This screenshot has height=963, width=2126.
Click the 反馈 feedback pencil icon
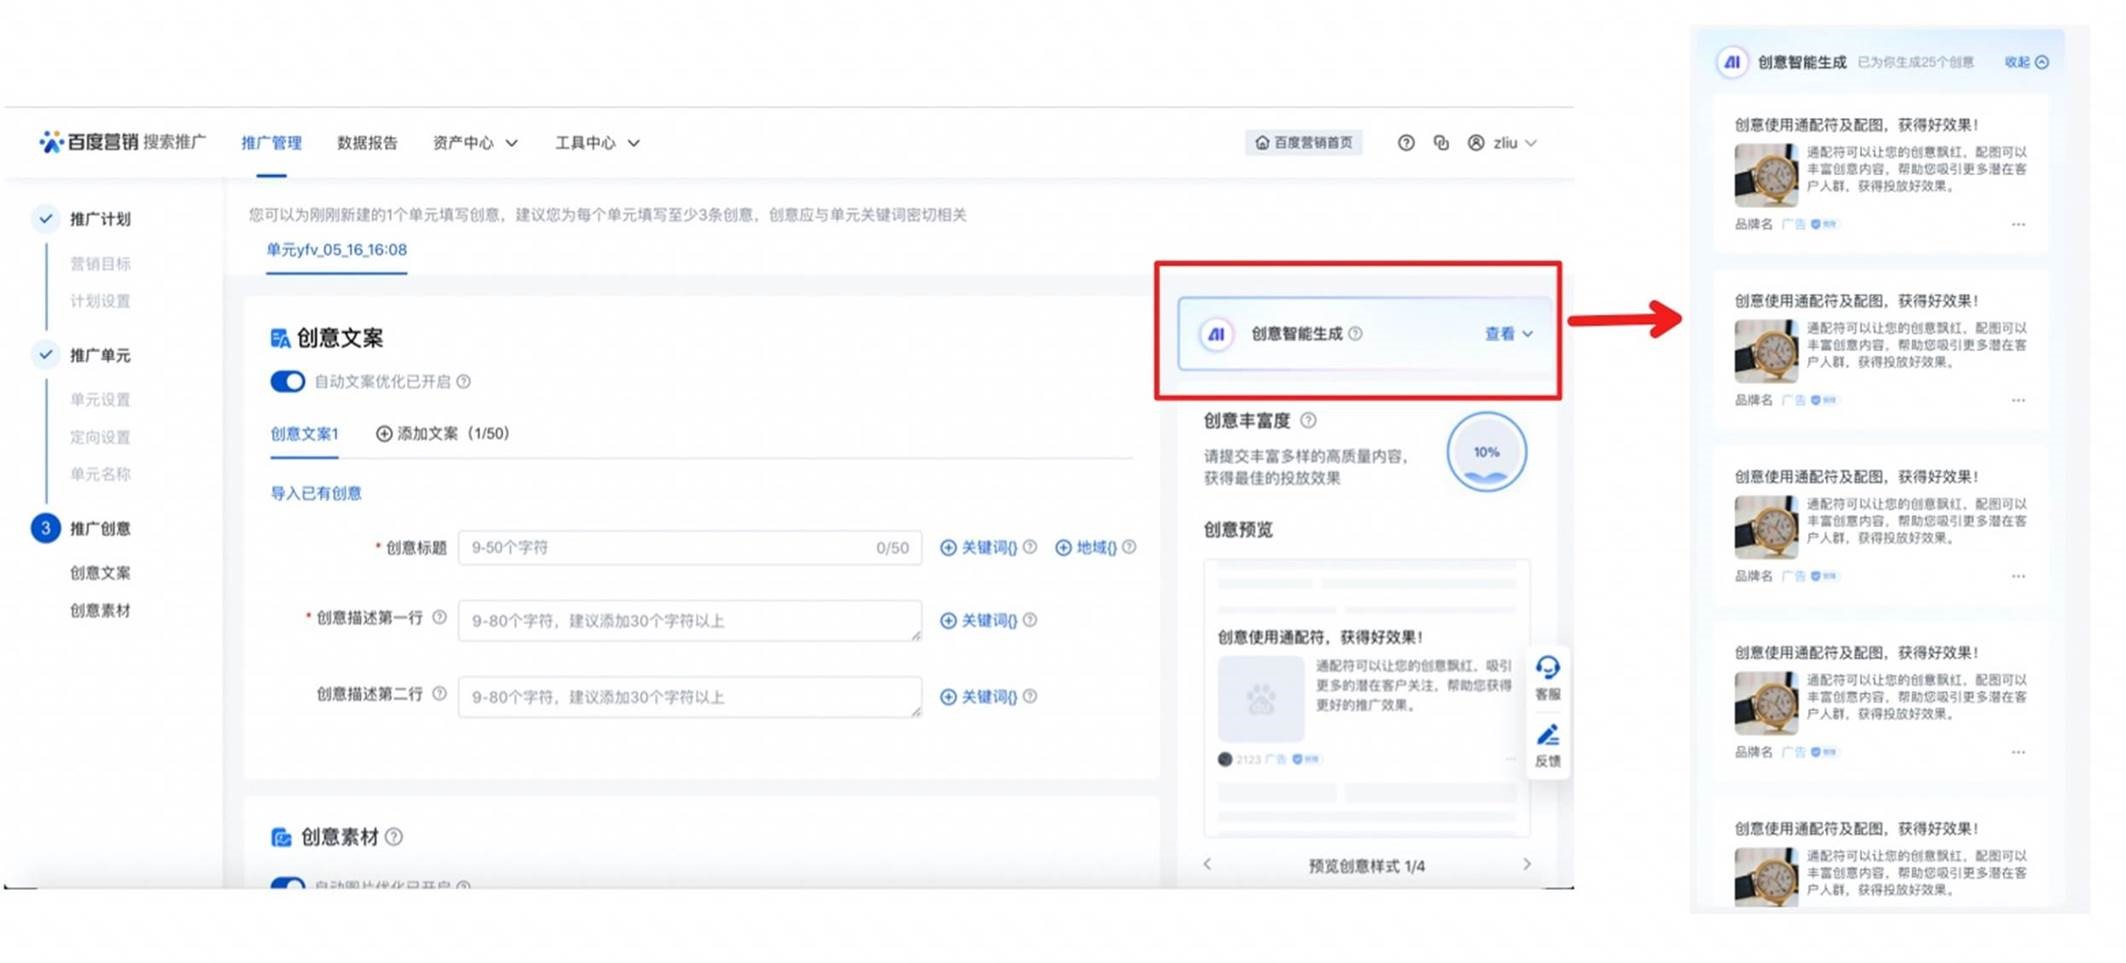pos(1547,736)
